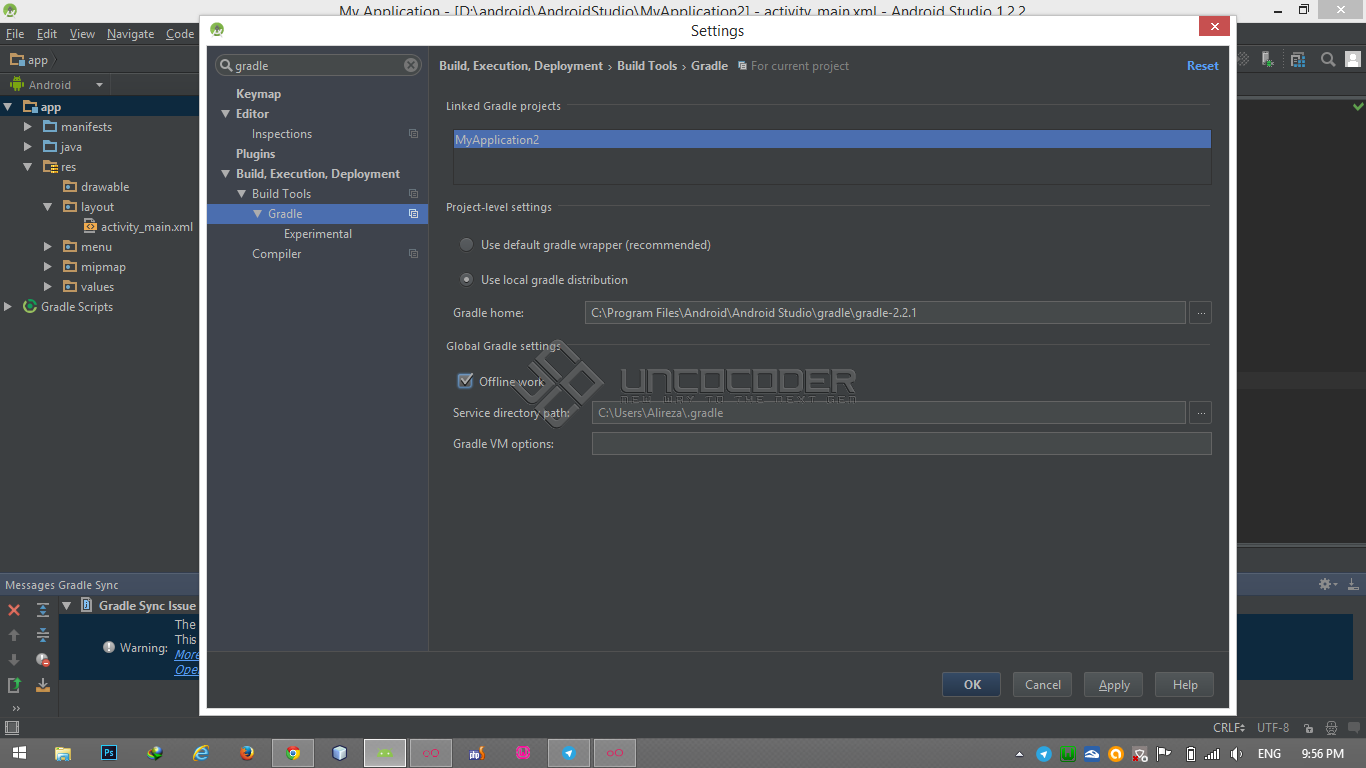
Task: Select Plugins in the settings list
Action: click(255, 154)
